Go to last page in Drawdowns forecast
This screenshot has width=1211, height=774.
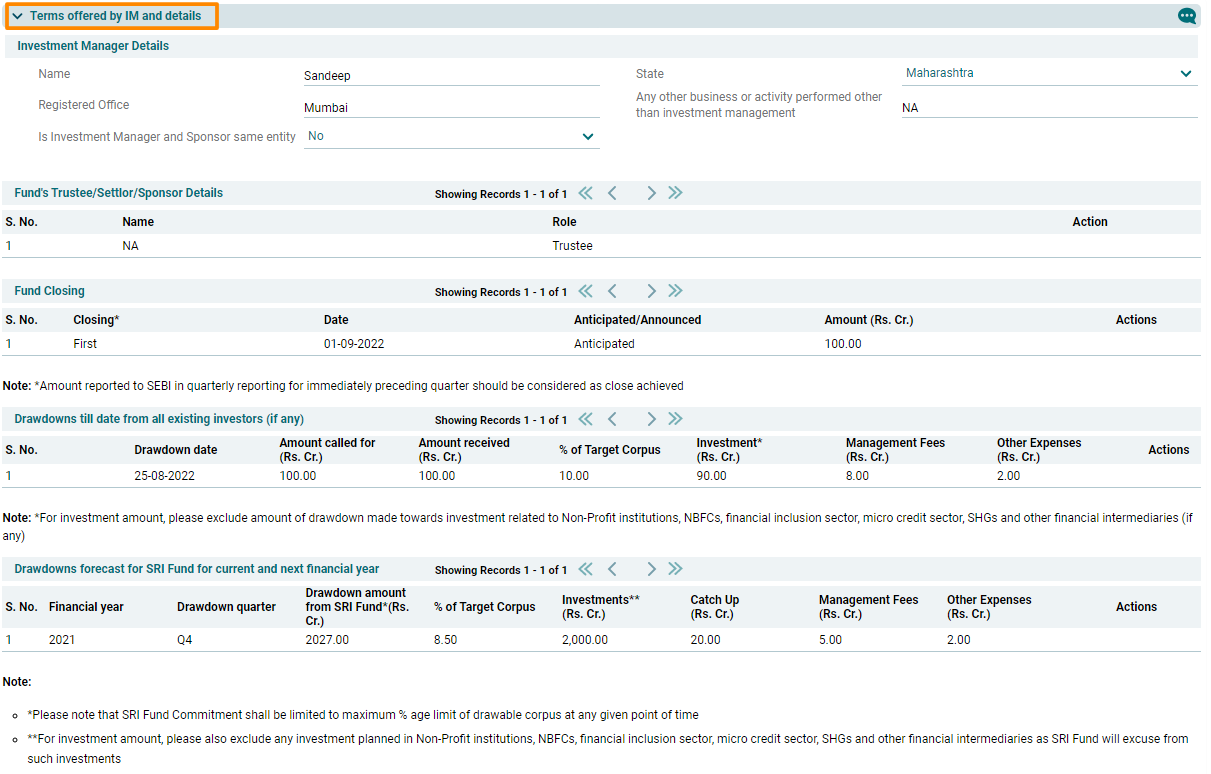click(676, 569)
